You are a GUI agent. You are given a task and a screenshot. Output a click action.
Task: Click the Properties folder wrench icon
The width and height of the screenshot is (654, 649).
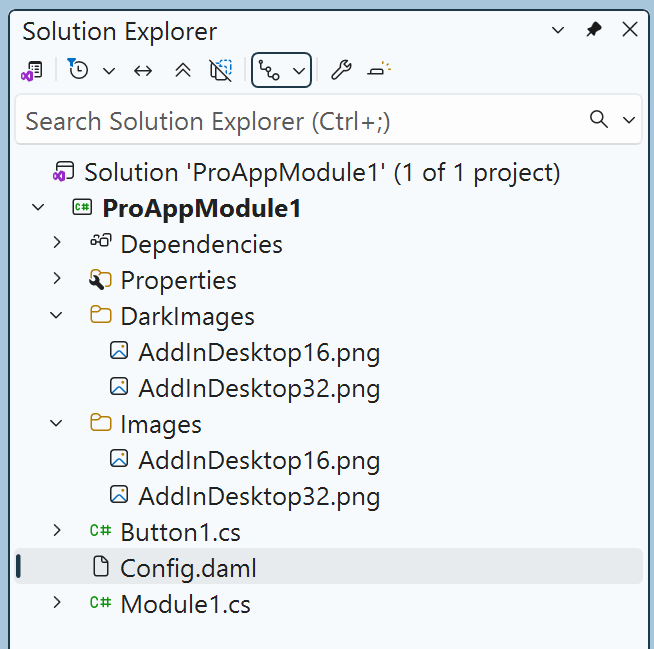[x=100, y=279]
